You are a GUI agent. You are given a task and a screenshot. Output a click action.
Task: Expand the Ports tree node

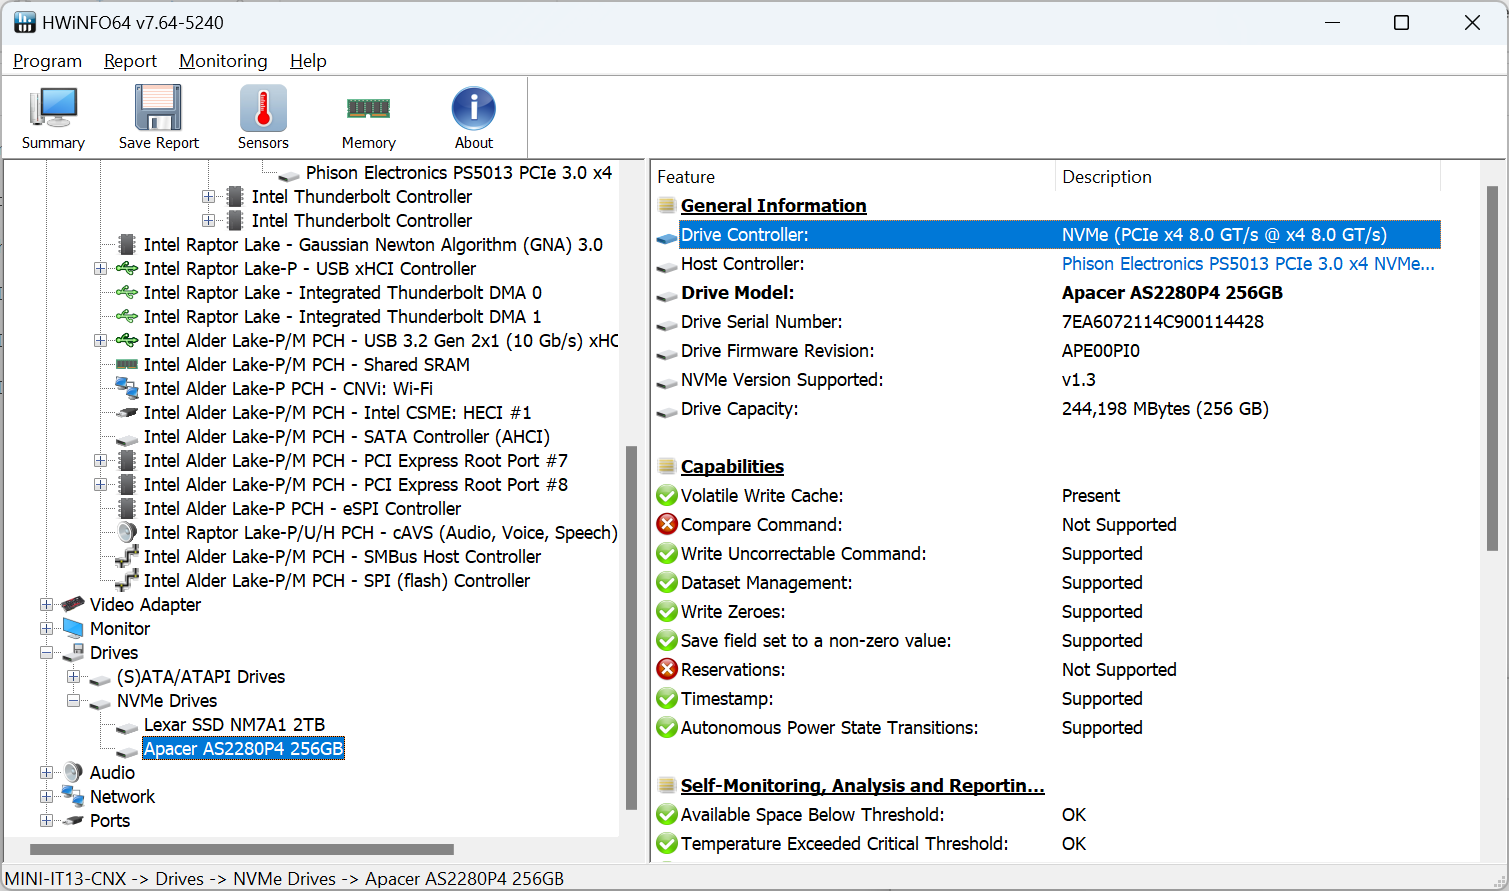point(46,820)
